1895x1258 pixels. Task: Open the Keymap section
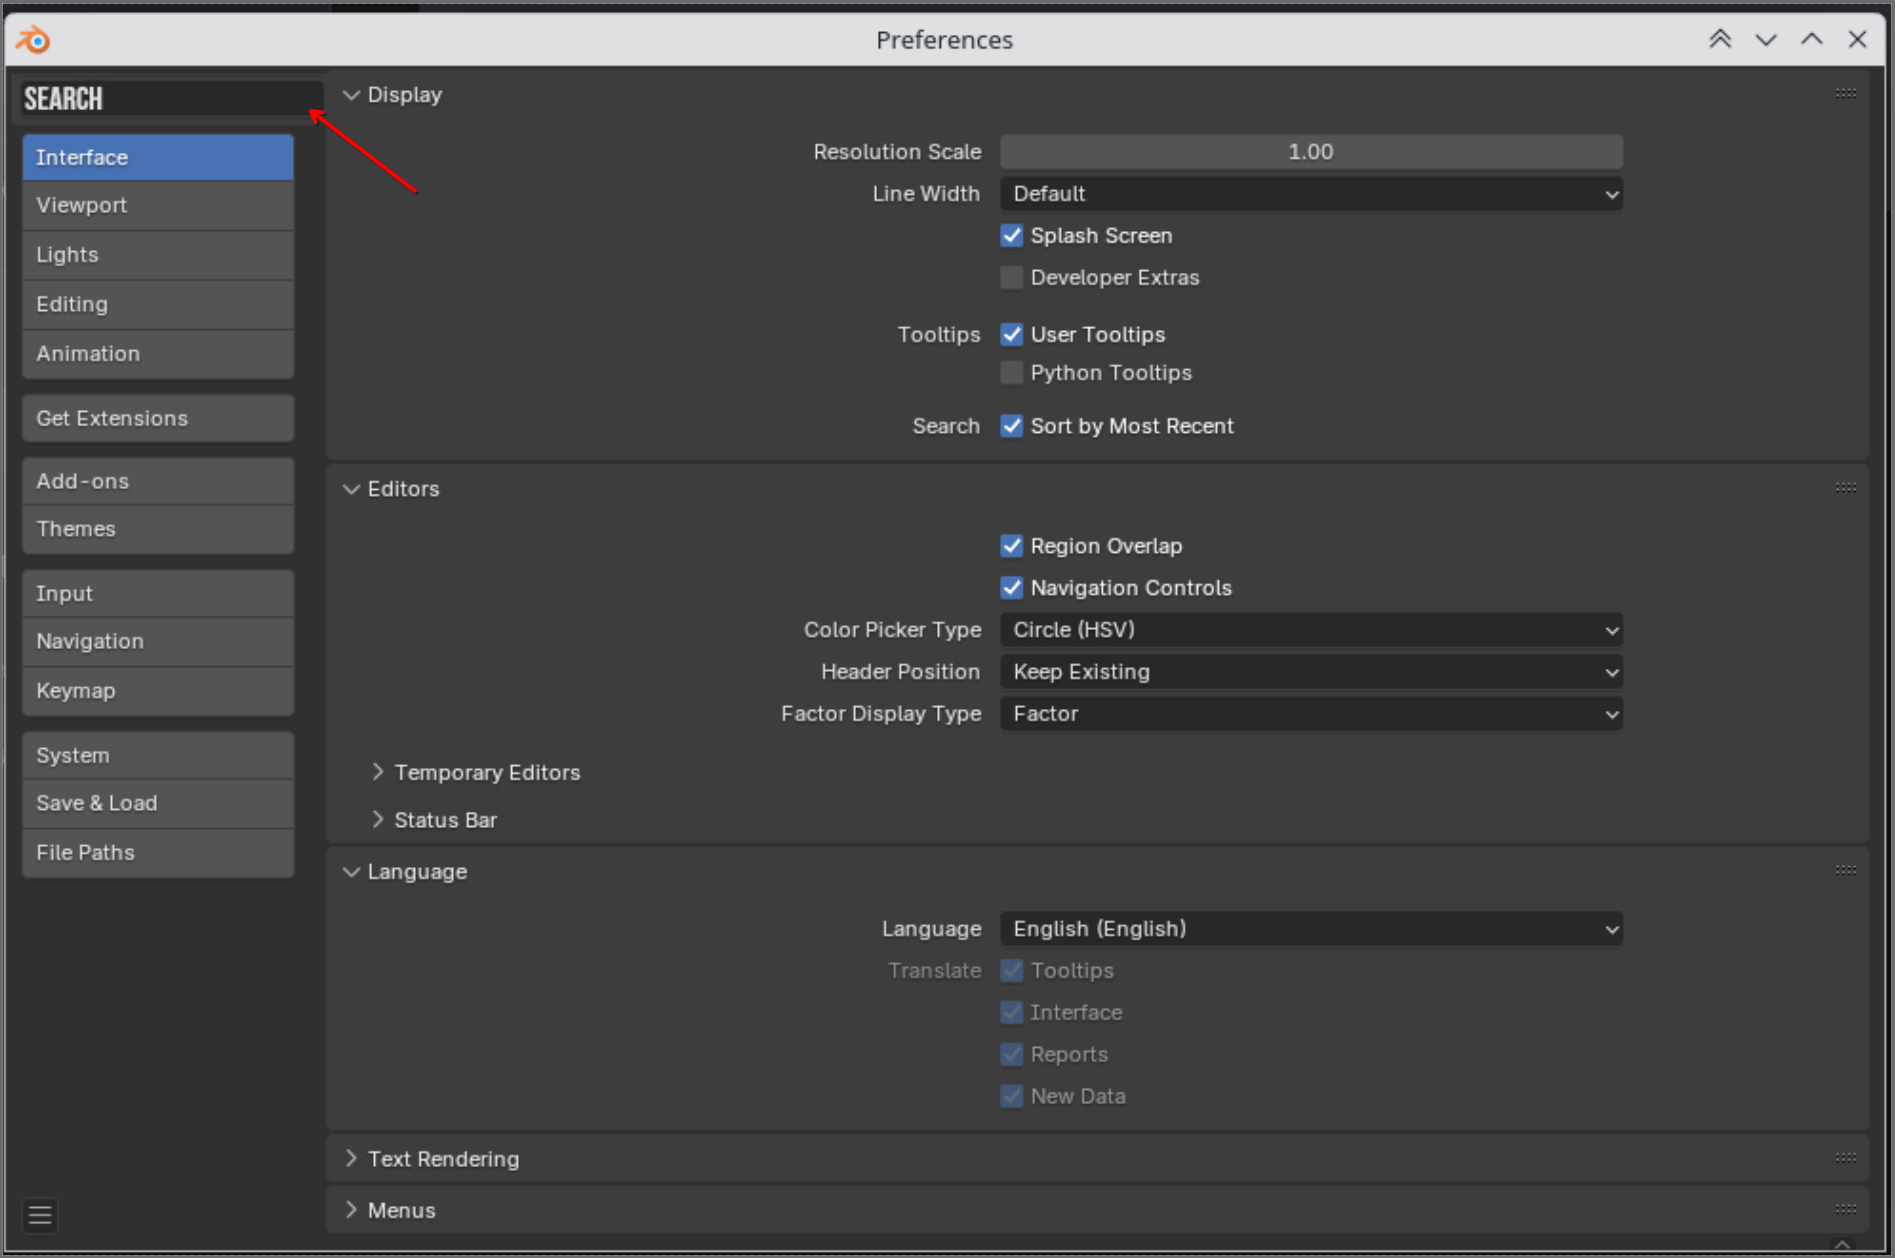158,691
